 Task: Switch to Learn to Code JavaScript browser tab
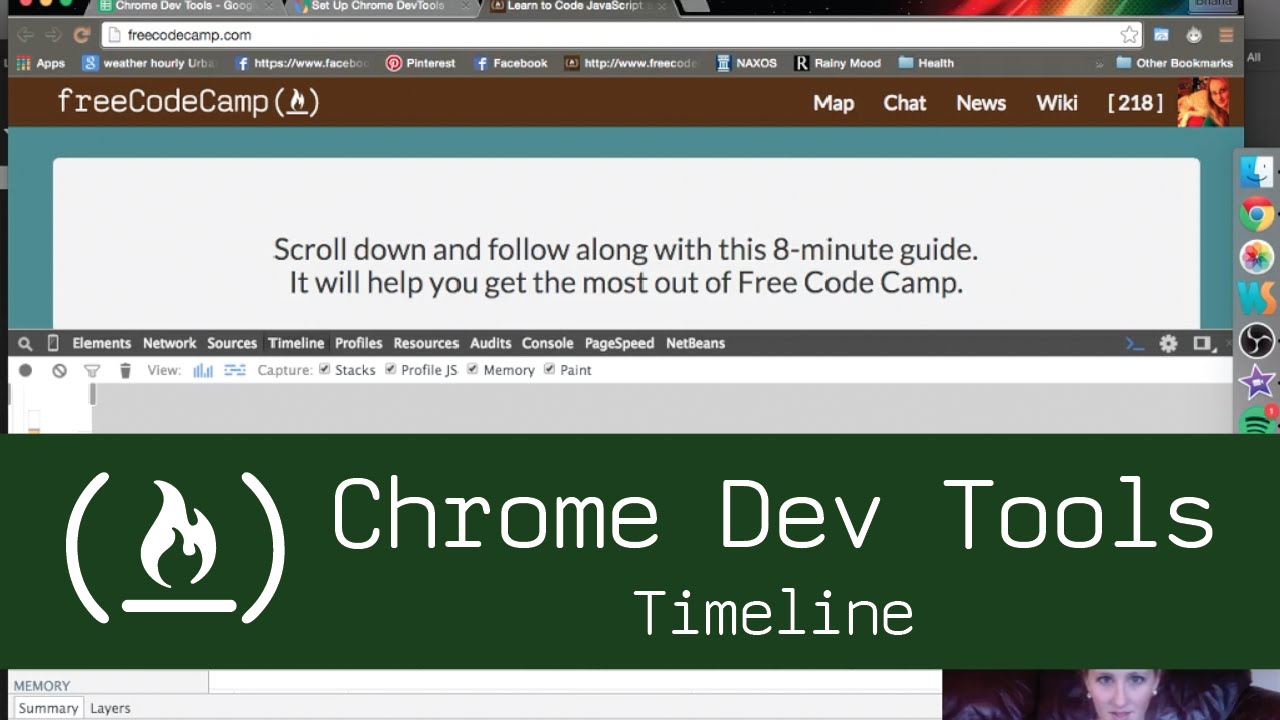pos(580,6)
